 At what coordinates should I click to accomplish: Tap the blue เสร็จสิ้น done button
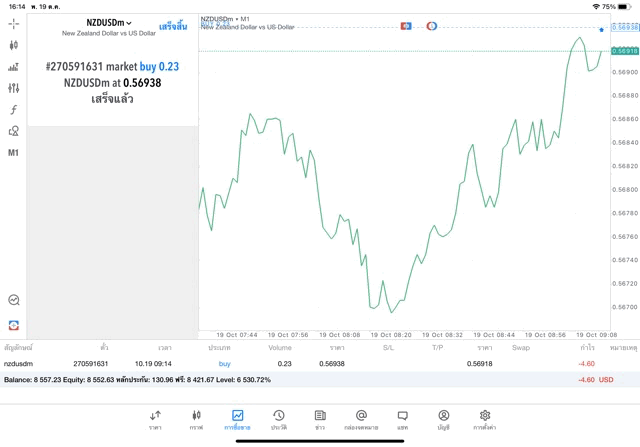coord(173,27)
